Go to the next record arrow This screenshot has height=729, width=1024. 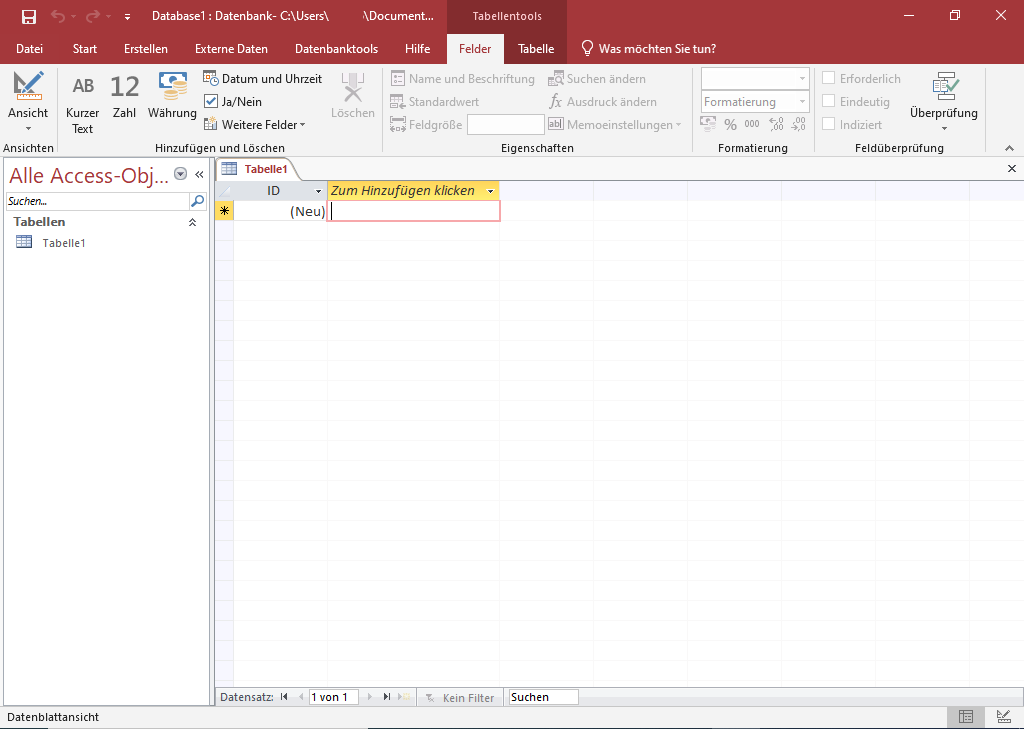[x=371, y=697]
